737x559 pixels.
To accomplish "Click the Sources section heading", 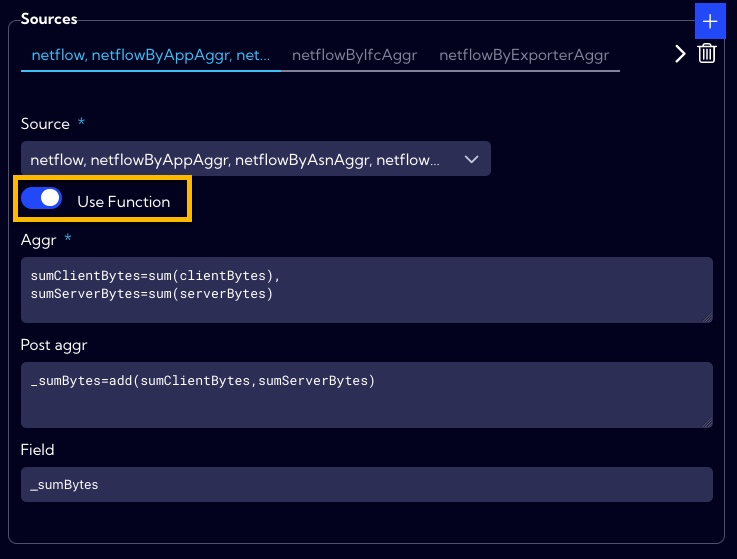I will tap(49, 19).
